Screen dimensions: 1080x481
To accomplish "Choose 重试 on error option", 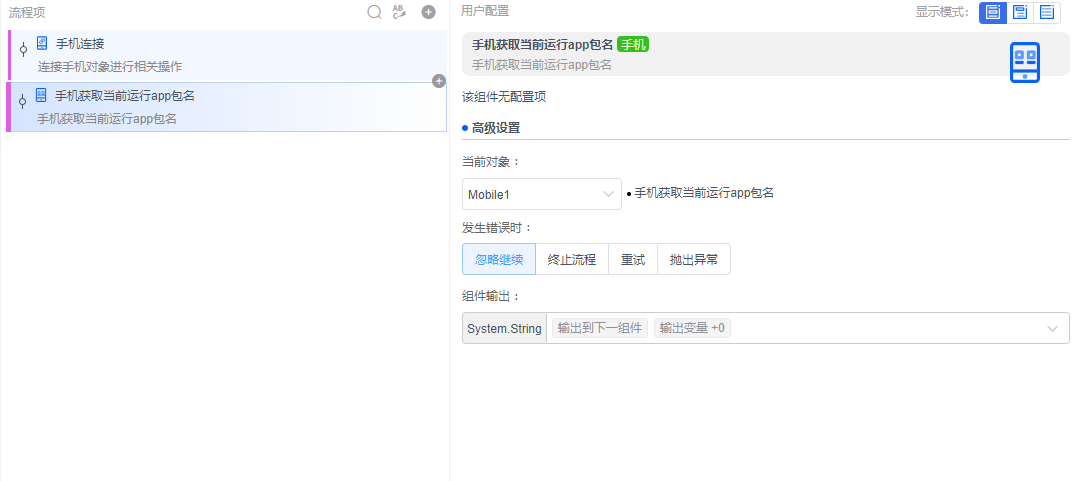I will coord(633,259).
